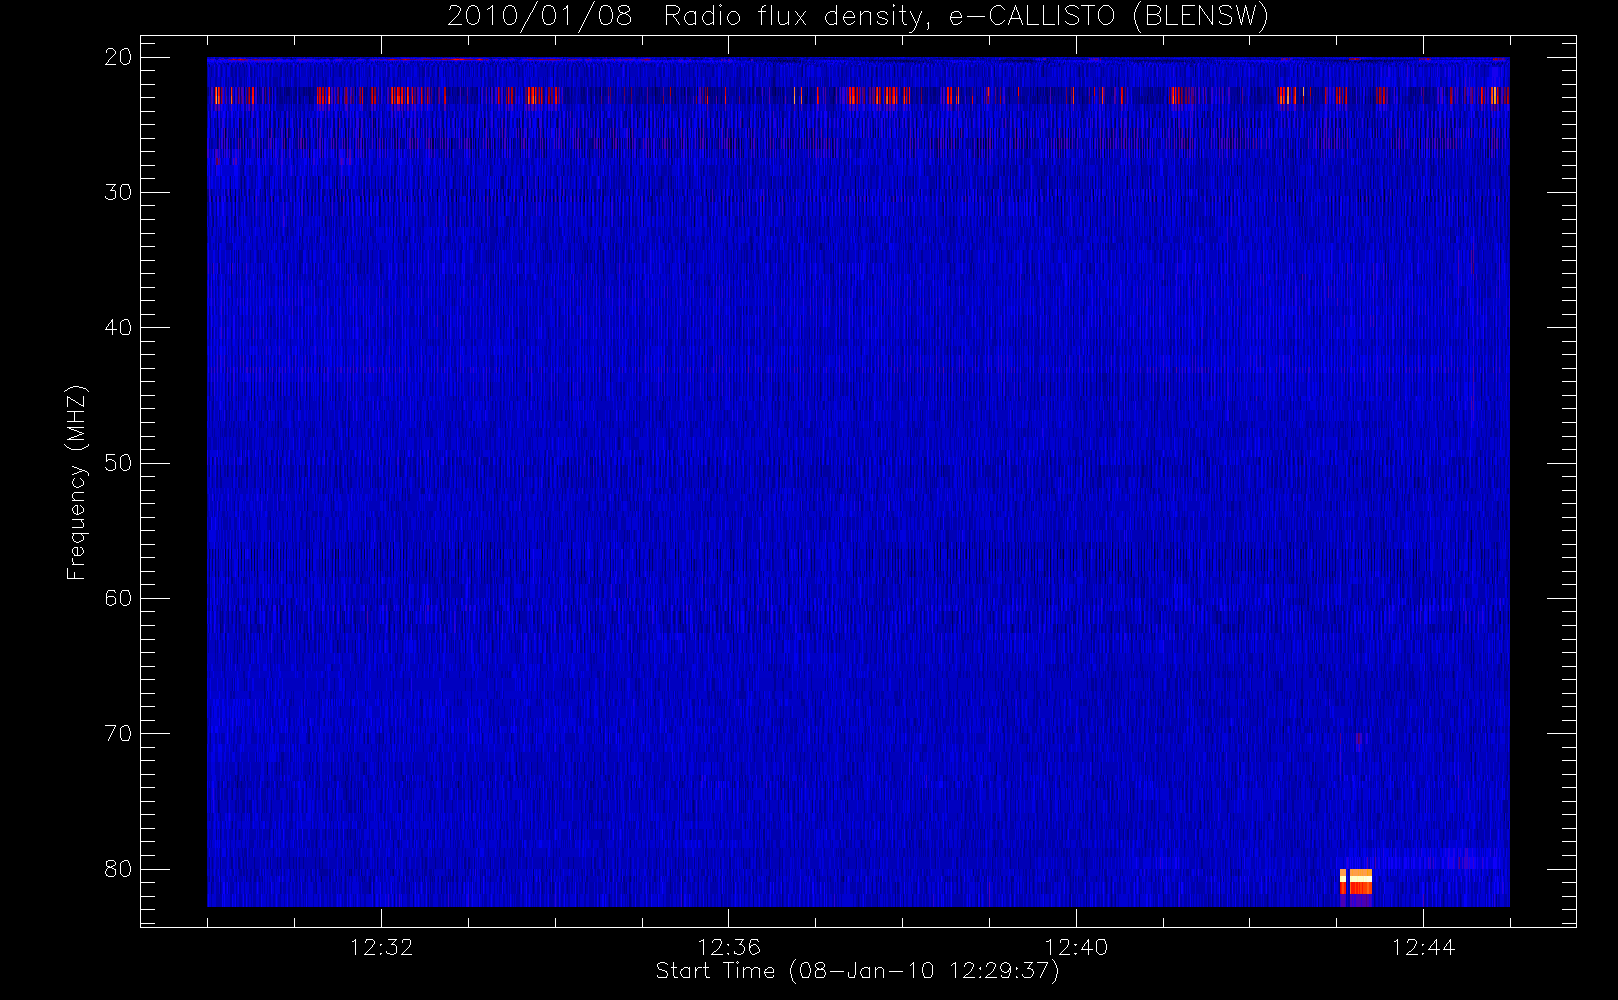Select the frequency tick label 70
Viewport: 1618px width, 1000px height.
[118, 733]
